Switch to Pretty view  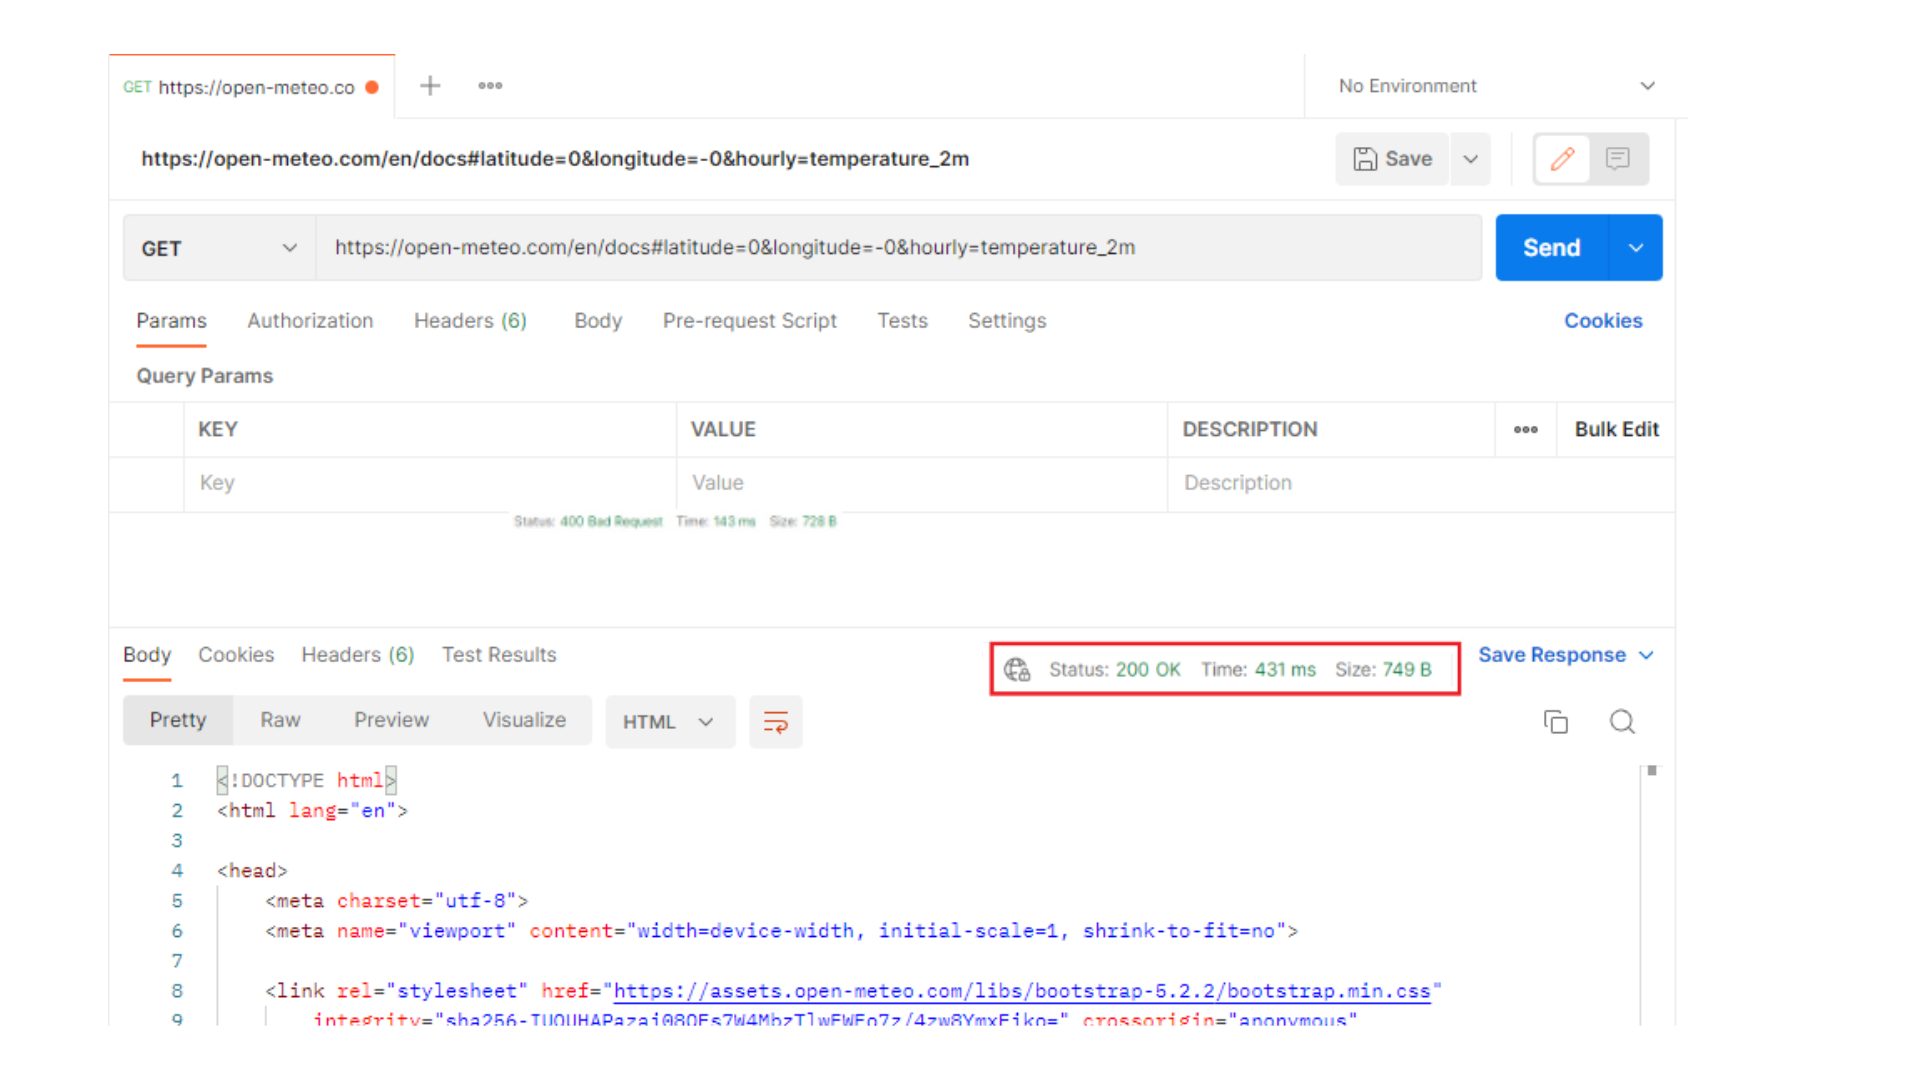178,720
